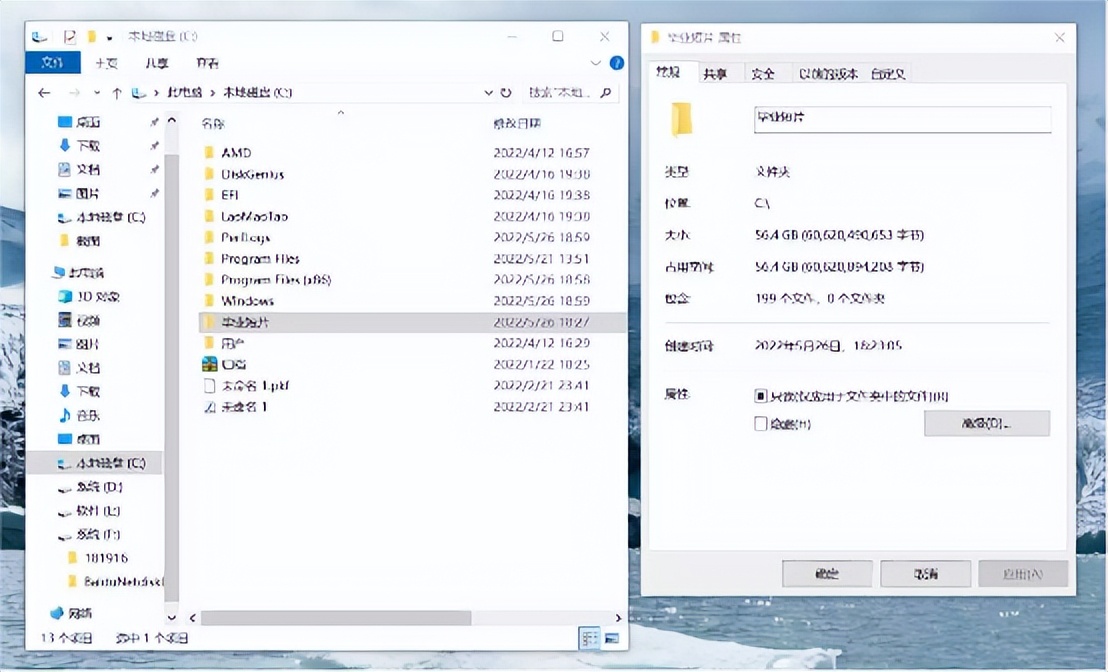Switch to details view in the status bar
The image size is (1108, 672).
click(590, 637)
